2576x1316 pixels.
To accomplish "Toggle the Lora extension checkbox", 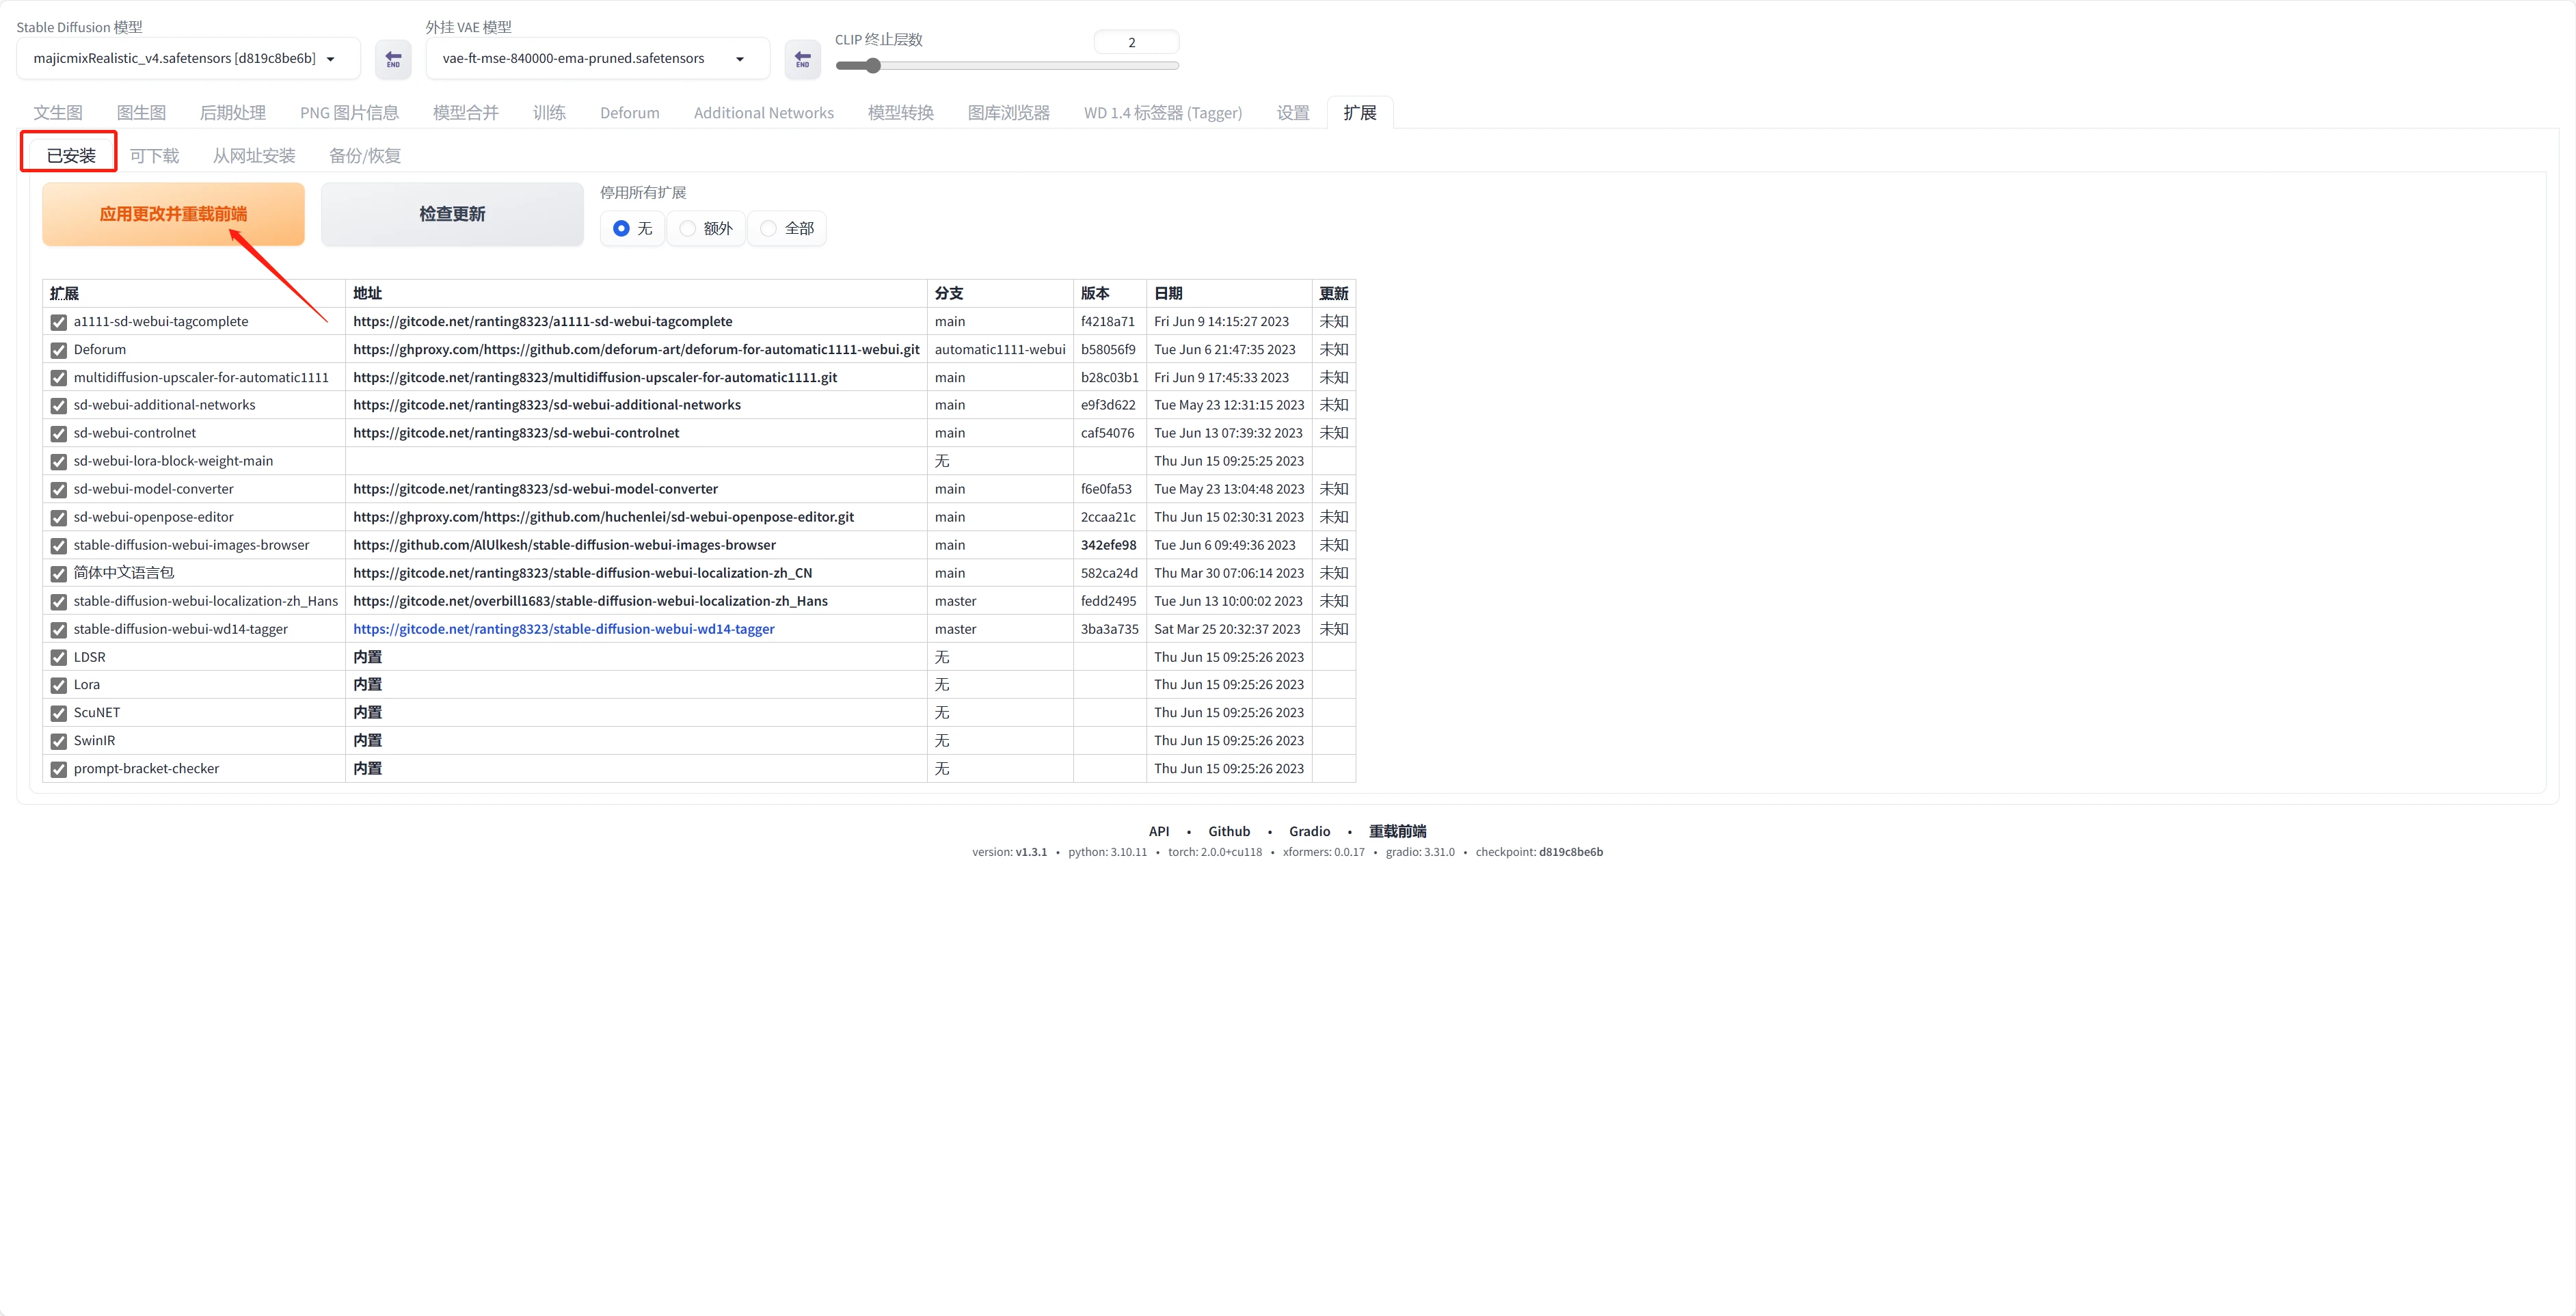I will 59,685.
